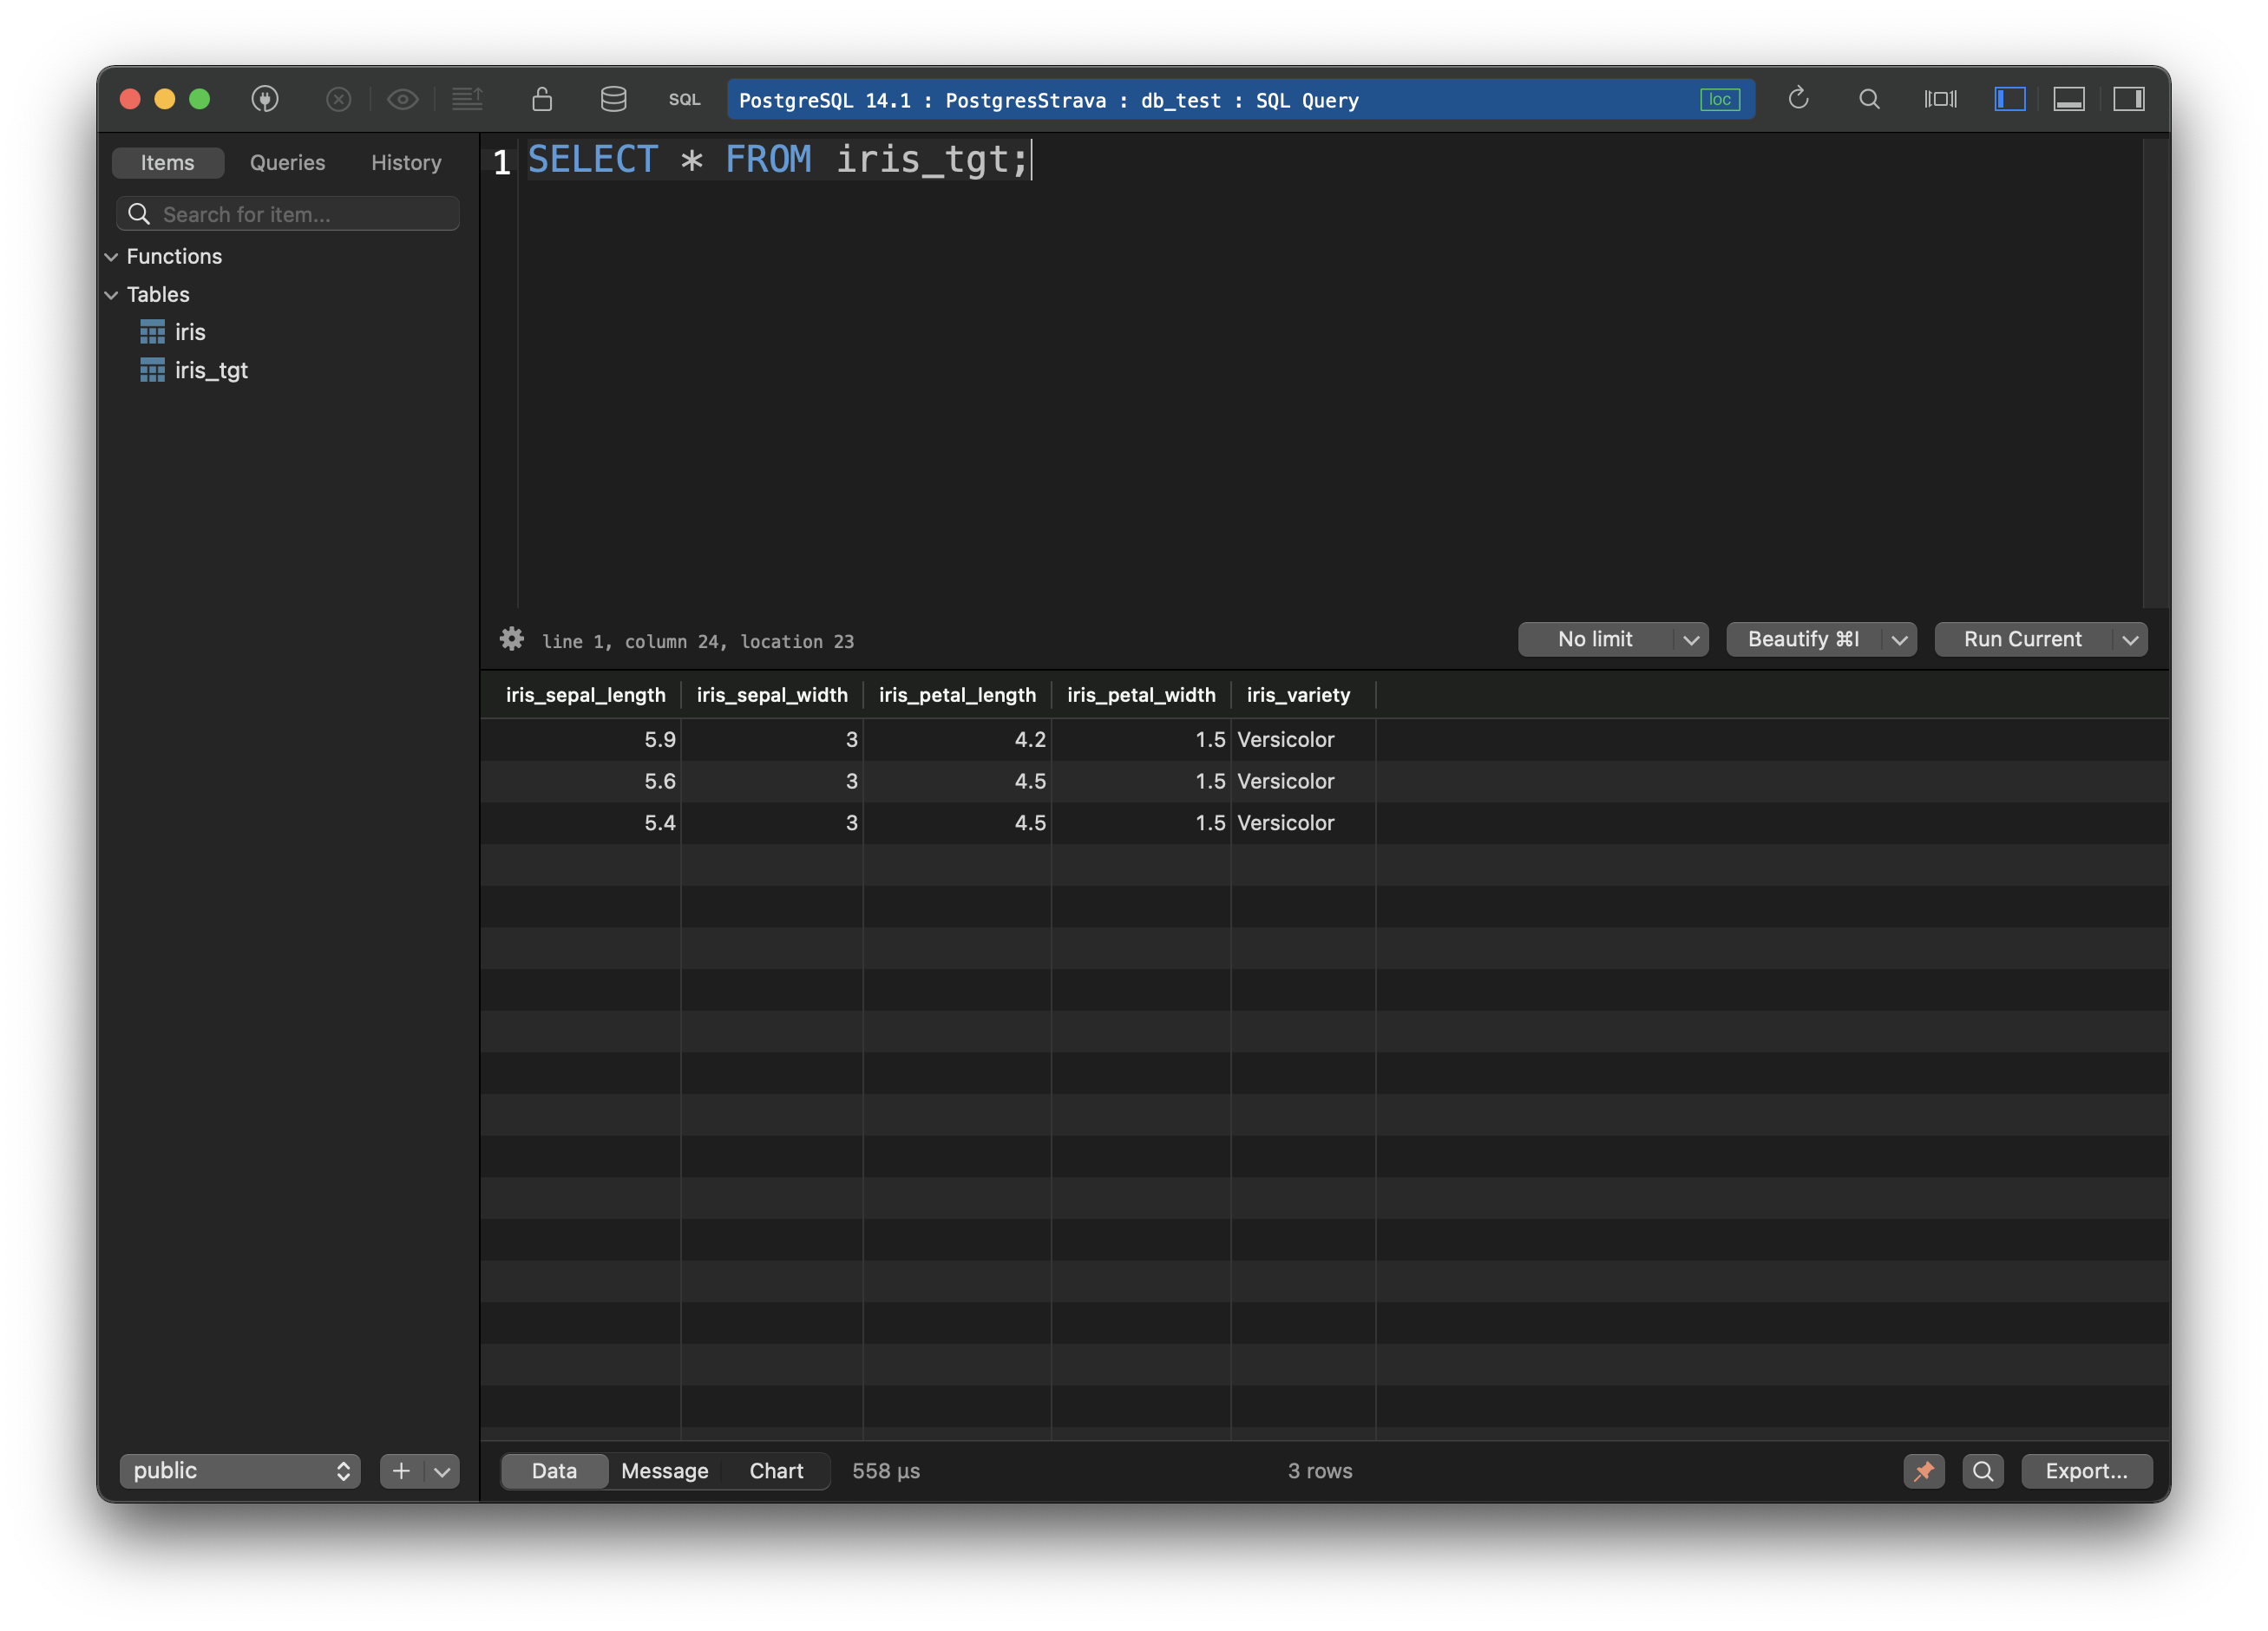Image resolution: width=2268 pixels, height=1631 pixels.
Task: Switch to the Message tab
Action: [664, 1470]
